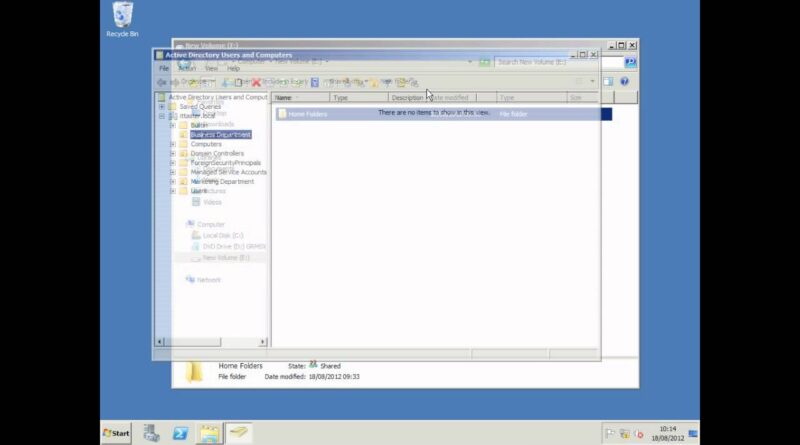Switch to the Active Directory taskbar button
Screen dimensions: 800x445
tap(239, 433)
